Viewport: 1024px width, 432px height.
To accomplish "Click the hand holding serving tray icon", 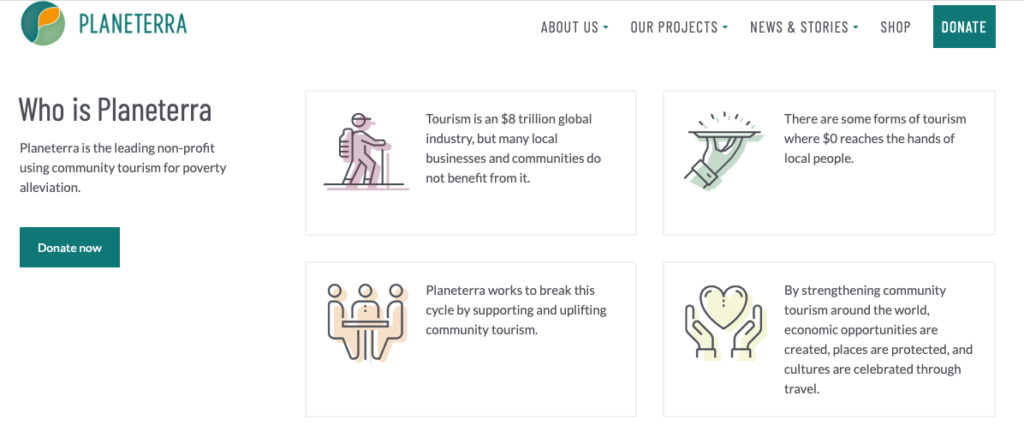I will click(x=722, y=150).
